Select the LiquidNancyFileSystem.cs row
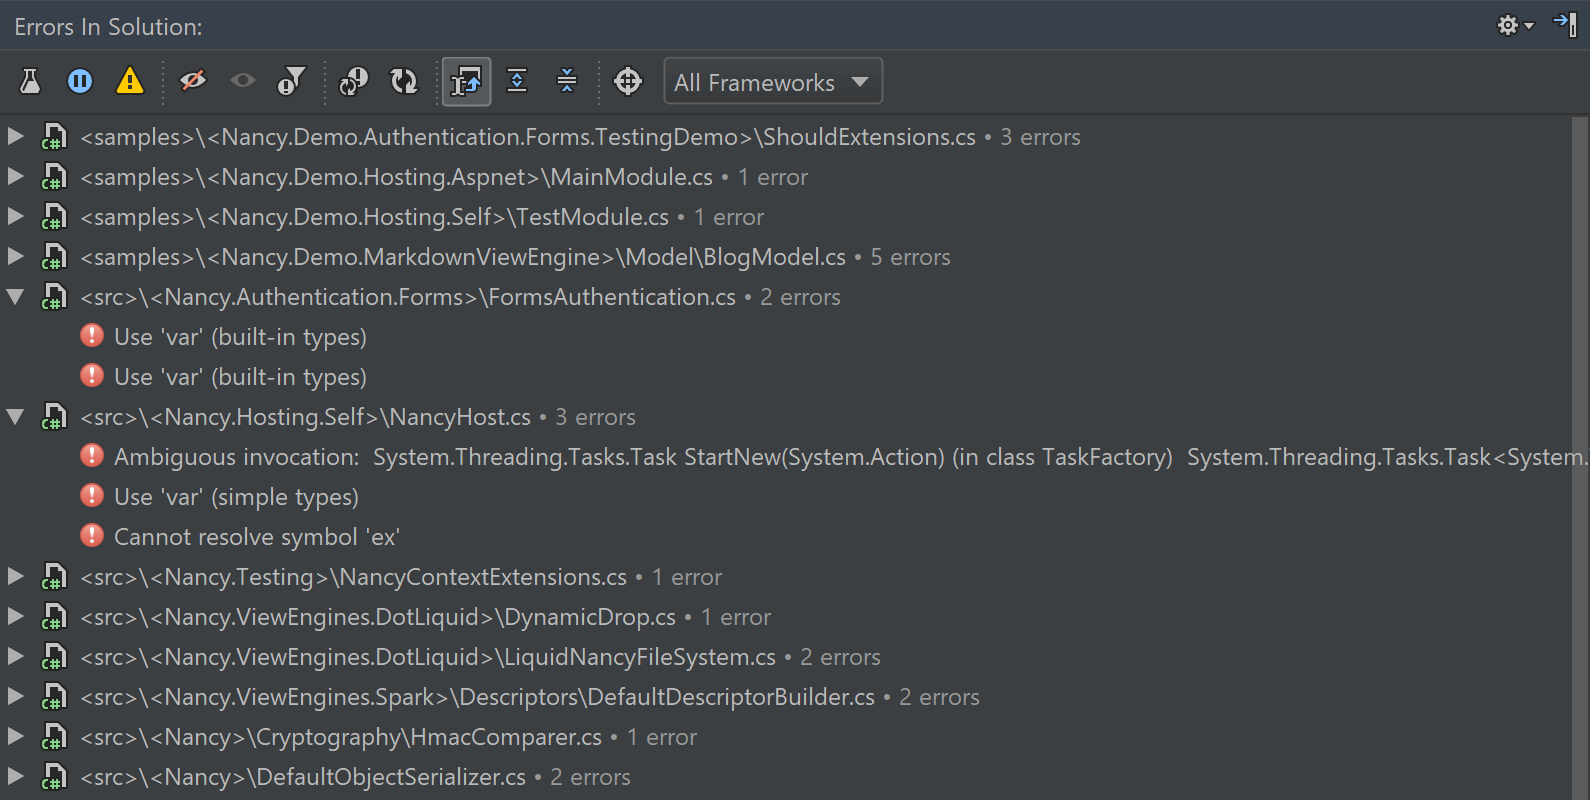1590x800 pixels. [x=785, y=657]
